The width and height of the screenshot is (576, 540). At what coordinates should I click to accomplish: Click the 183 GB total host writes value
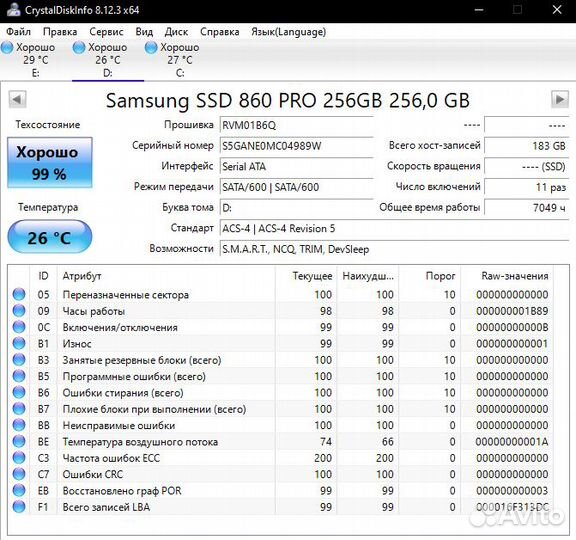pos(526,146)
